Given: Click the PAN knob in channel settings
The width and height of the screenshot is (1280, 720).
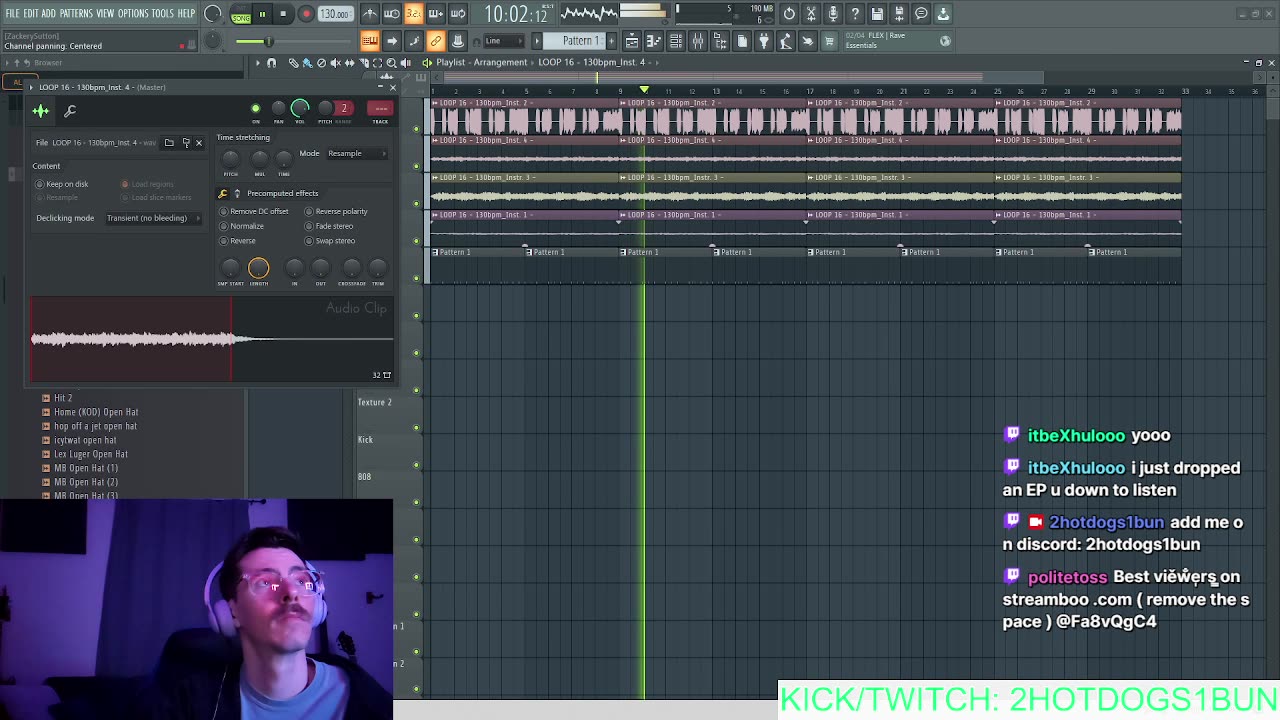Looking at the screenshot, I should [278, 108].
